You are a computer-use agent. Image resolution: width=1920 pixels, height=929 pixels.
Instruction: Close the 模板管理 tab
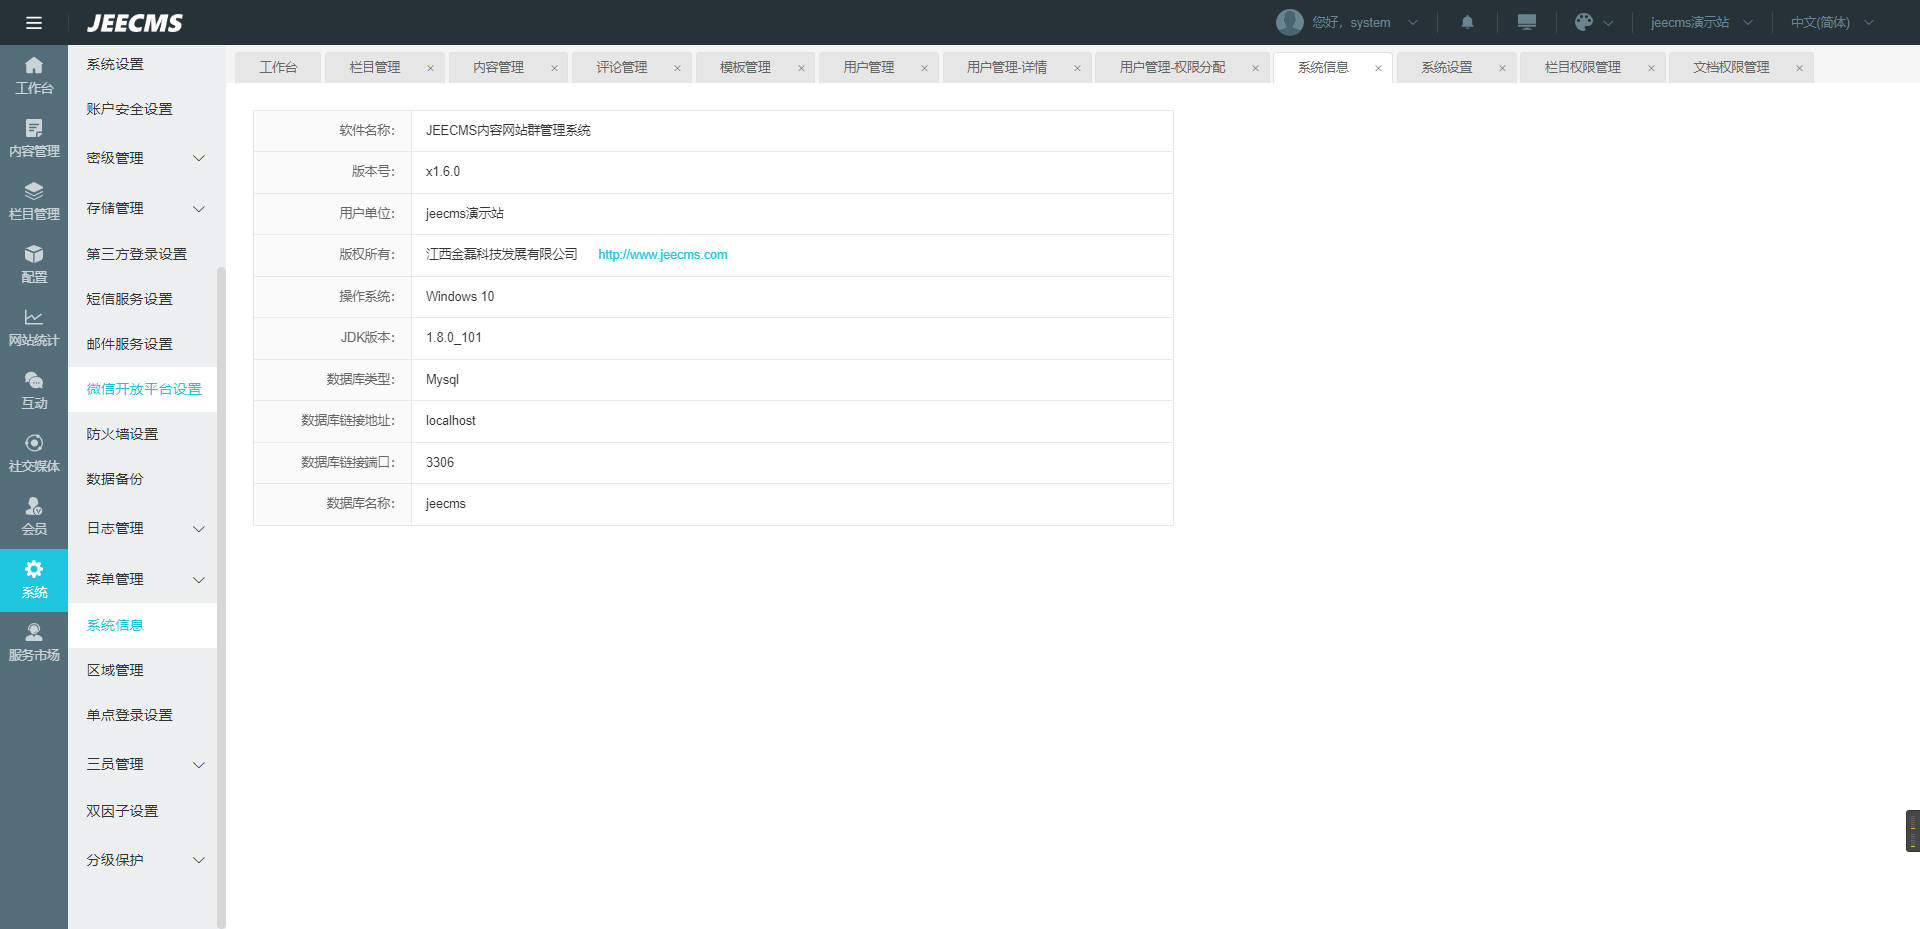801,68
